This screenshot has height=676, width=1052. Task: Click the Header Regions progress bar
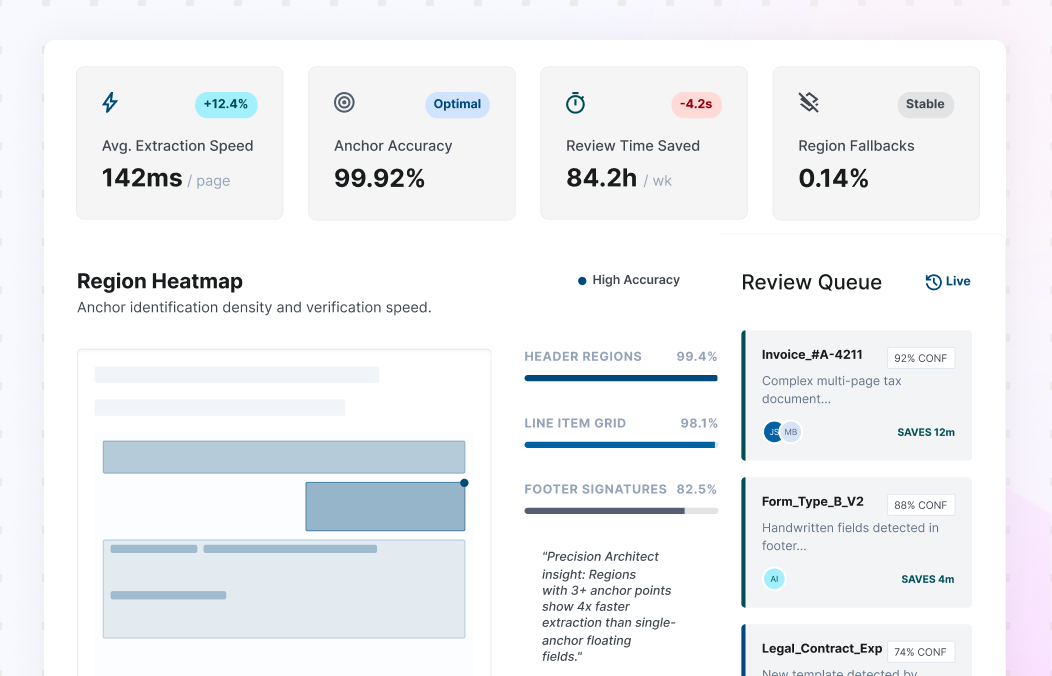pyautogui.click(x=621, y=378)
